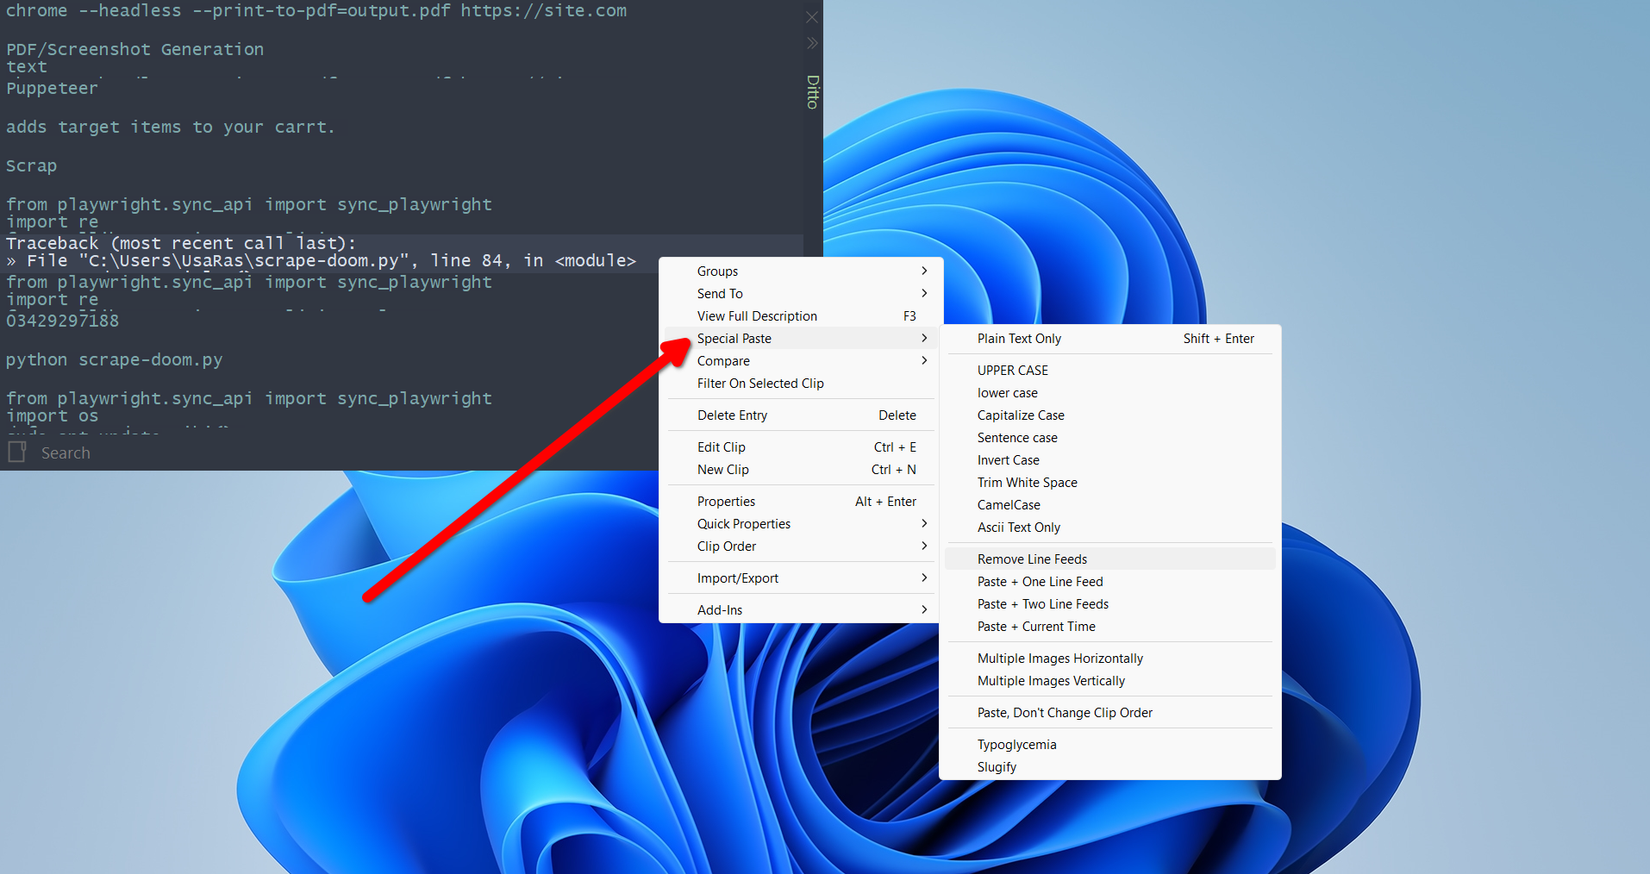Click the search options icon beside Search
This screenshot has width=1650, height=874.
tap(17, 452)
